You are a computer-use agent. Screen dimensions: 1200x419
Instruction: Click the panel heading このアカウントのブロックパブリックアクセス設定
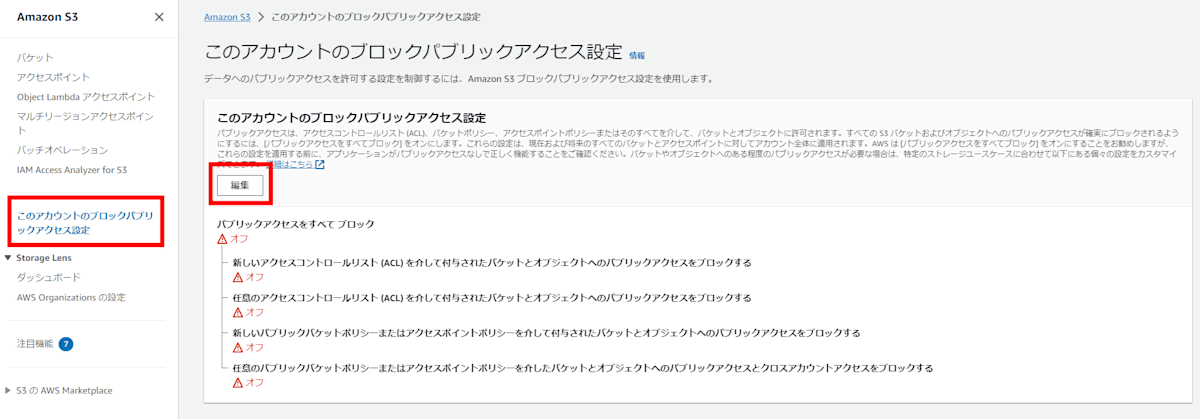pyautogui.click(x=351, y=118)
